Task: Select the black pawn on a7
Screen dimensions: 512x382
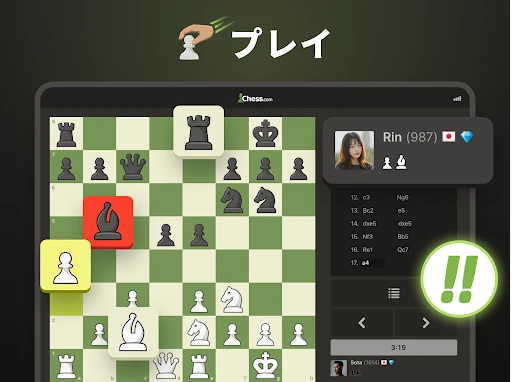Action: [x=66, y=169]
